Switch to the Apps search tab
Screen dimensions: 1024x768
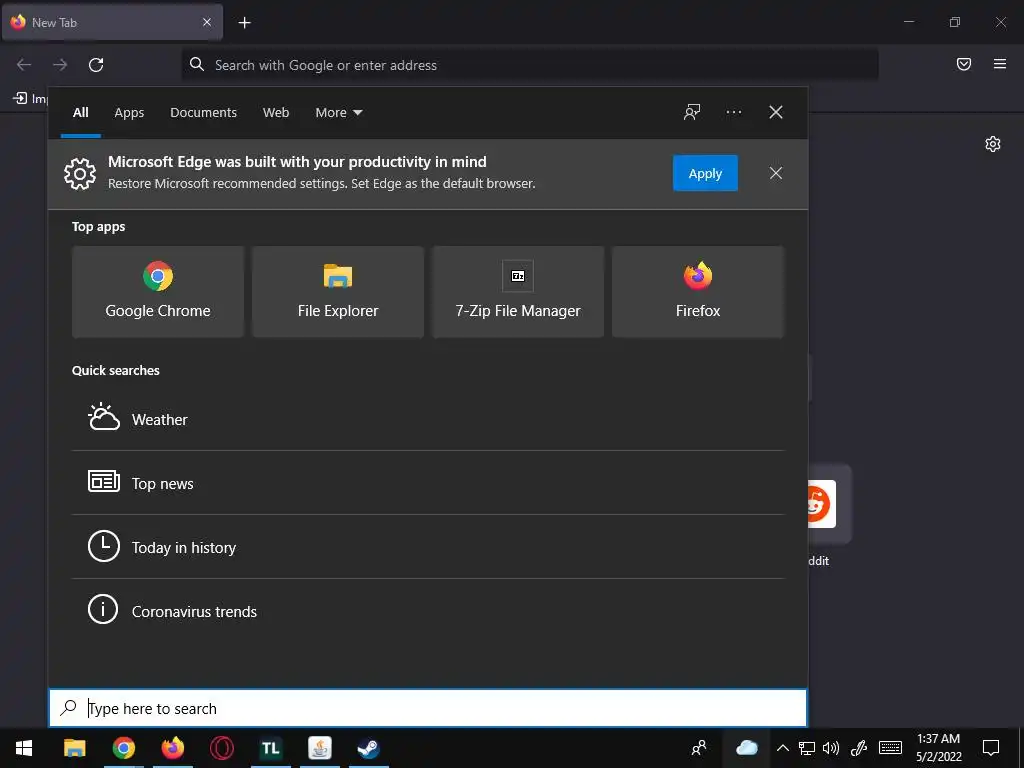tap(129, 112)
